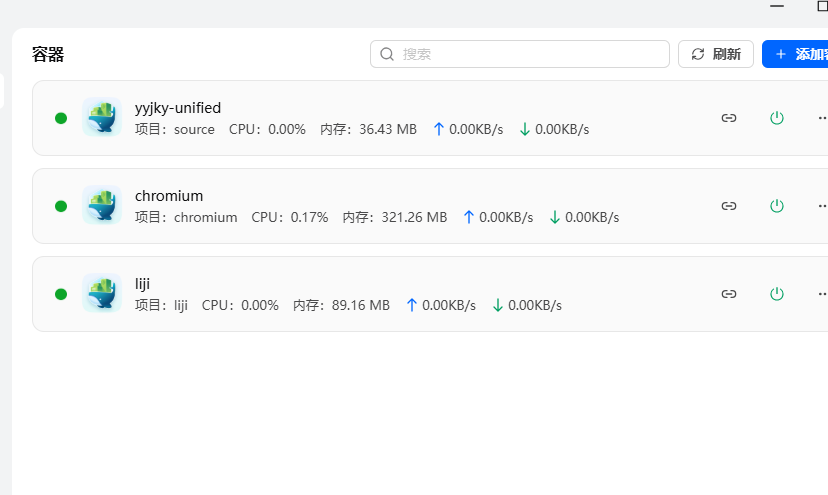The width and height of the screenshot is (828, 495).
Task: Click the link icon for yyjky-unified container
Action: (729, 118)
